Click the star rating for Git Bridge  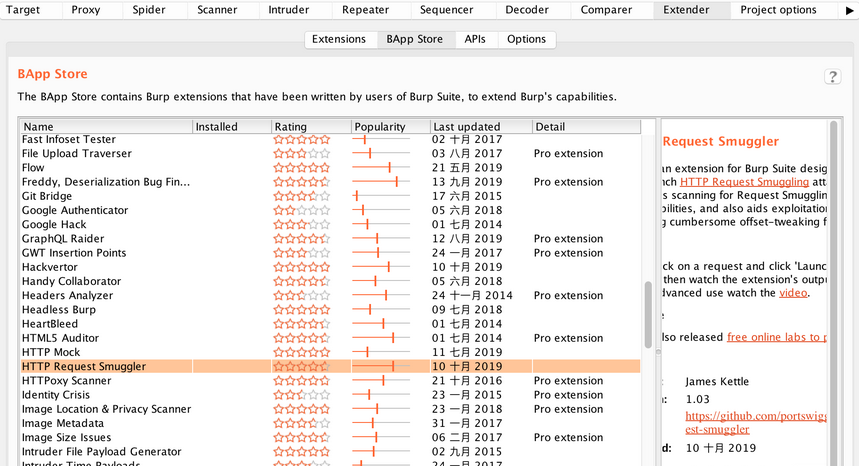click(x=301, y=196)
